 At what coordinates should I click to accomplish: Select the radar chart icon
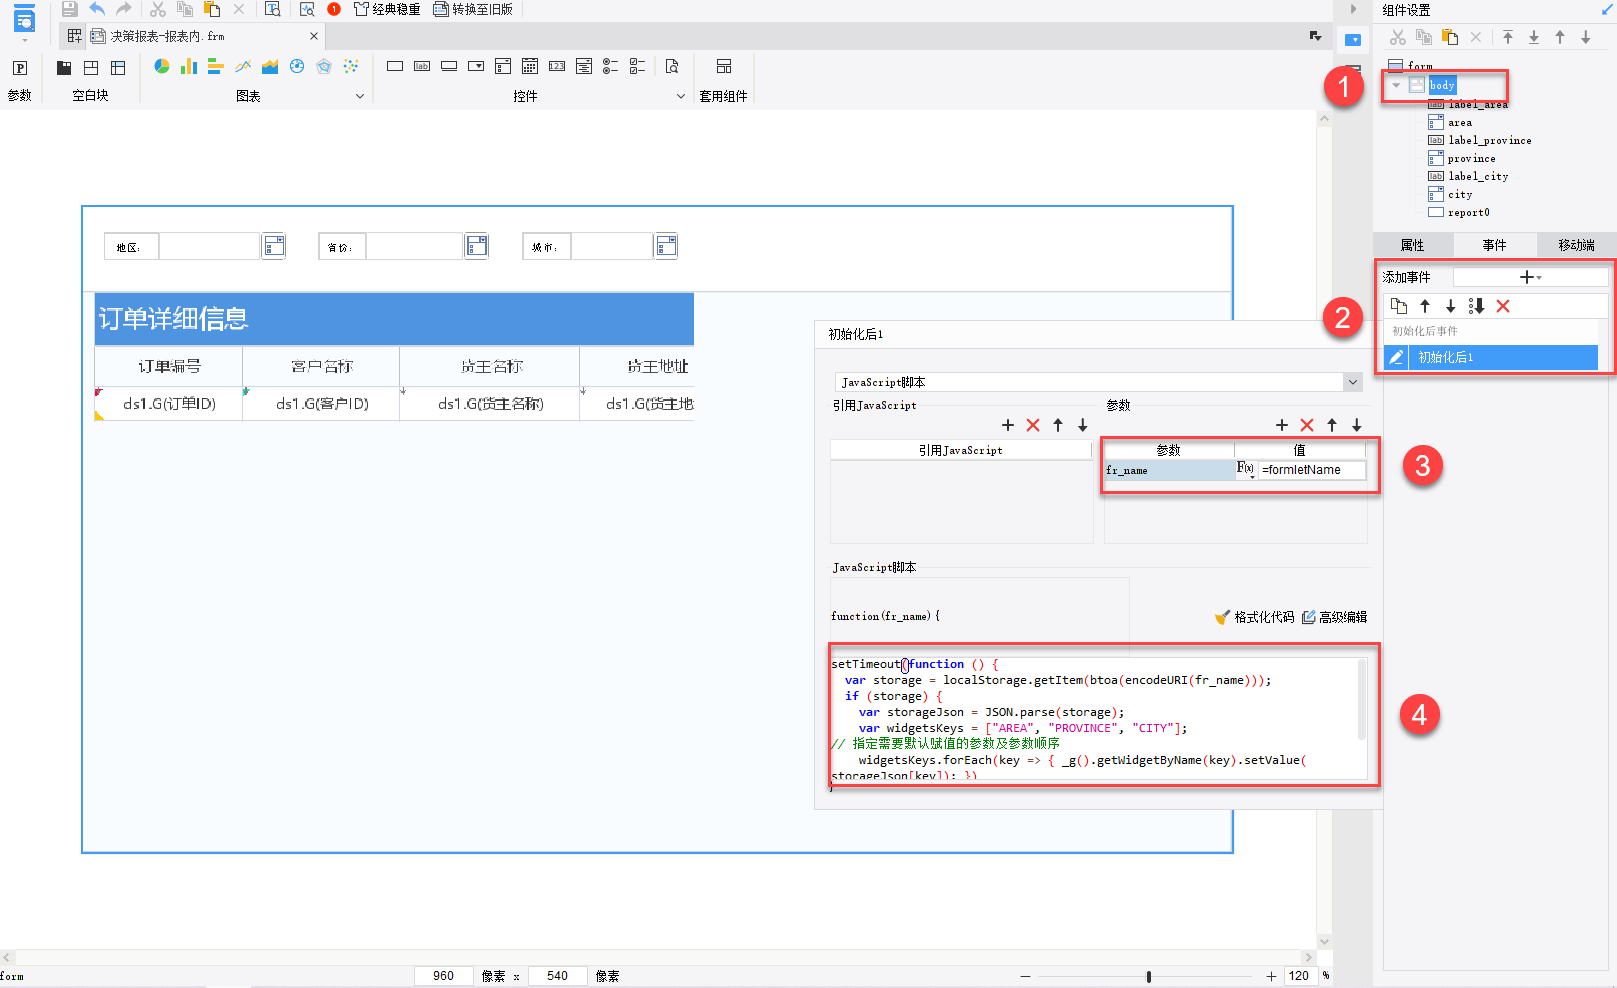(324, 66)
